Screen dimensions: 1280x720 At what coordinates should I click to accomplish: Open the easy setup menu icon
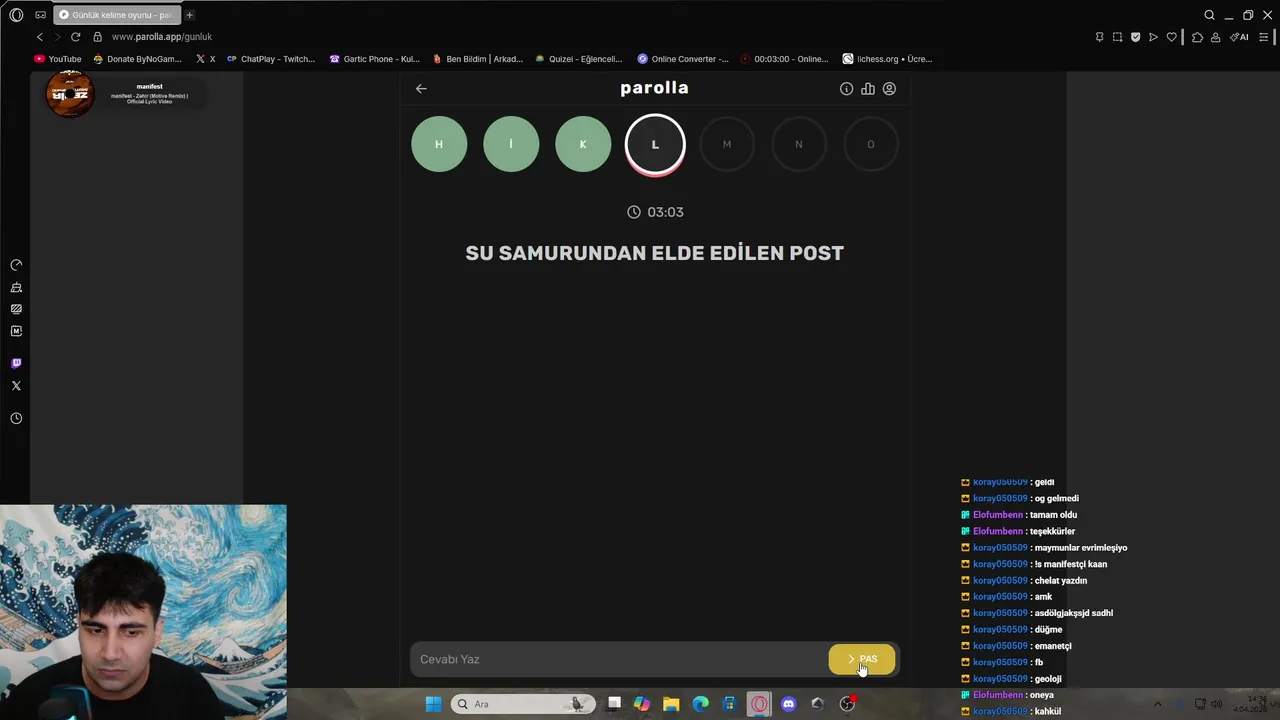coord(1265,37)
